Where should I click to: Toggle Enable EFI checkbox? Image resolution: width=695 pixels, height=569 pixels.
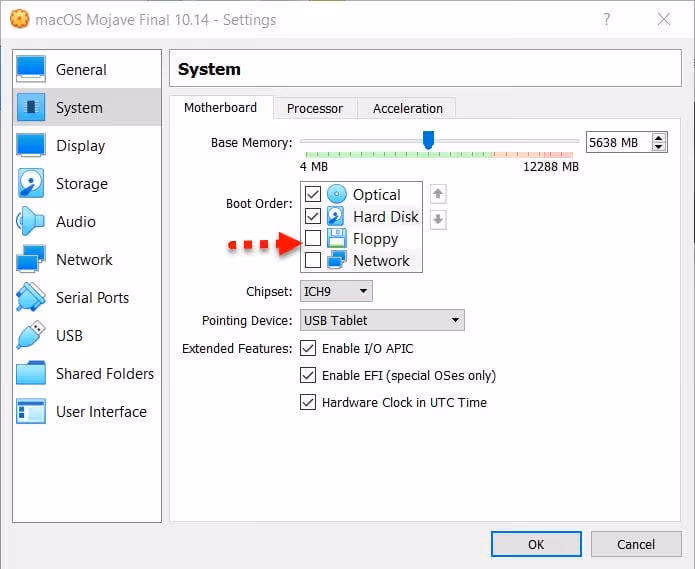click(x=308, y=375)
